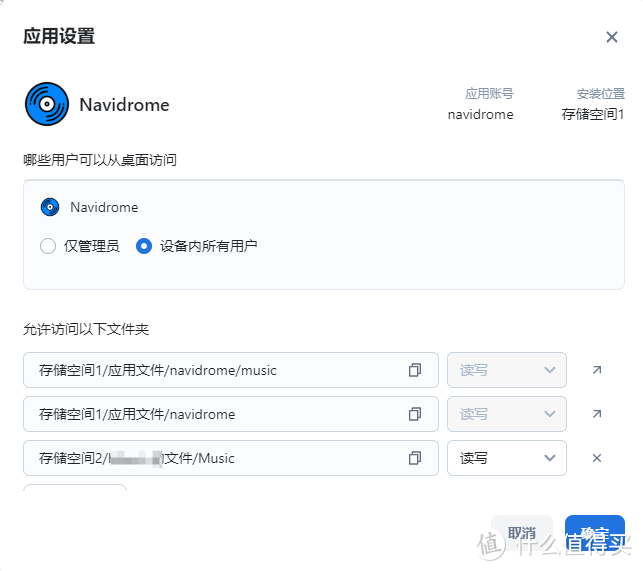This screenshot has width=643, height=571.
Task: Select the 仅管理员 radio option
Action: point(48,246)
